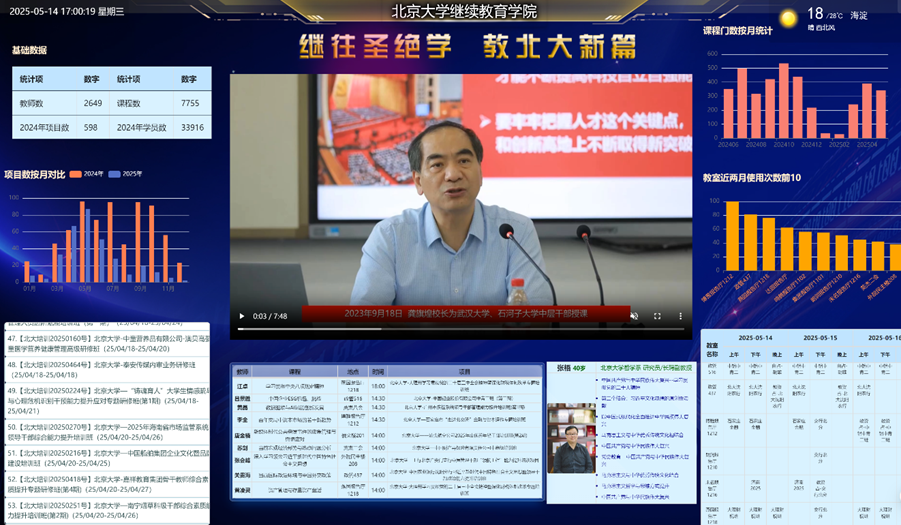The image size is (901, 525).
Task: Select the 李全 teacher row
Action: click(387, 420)
